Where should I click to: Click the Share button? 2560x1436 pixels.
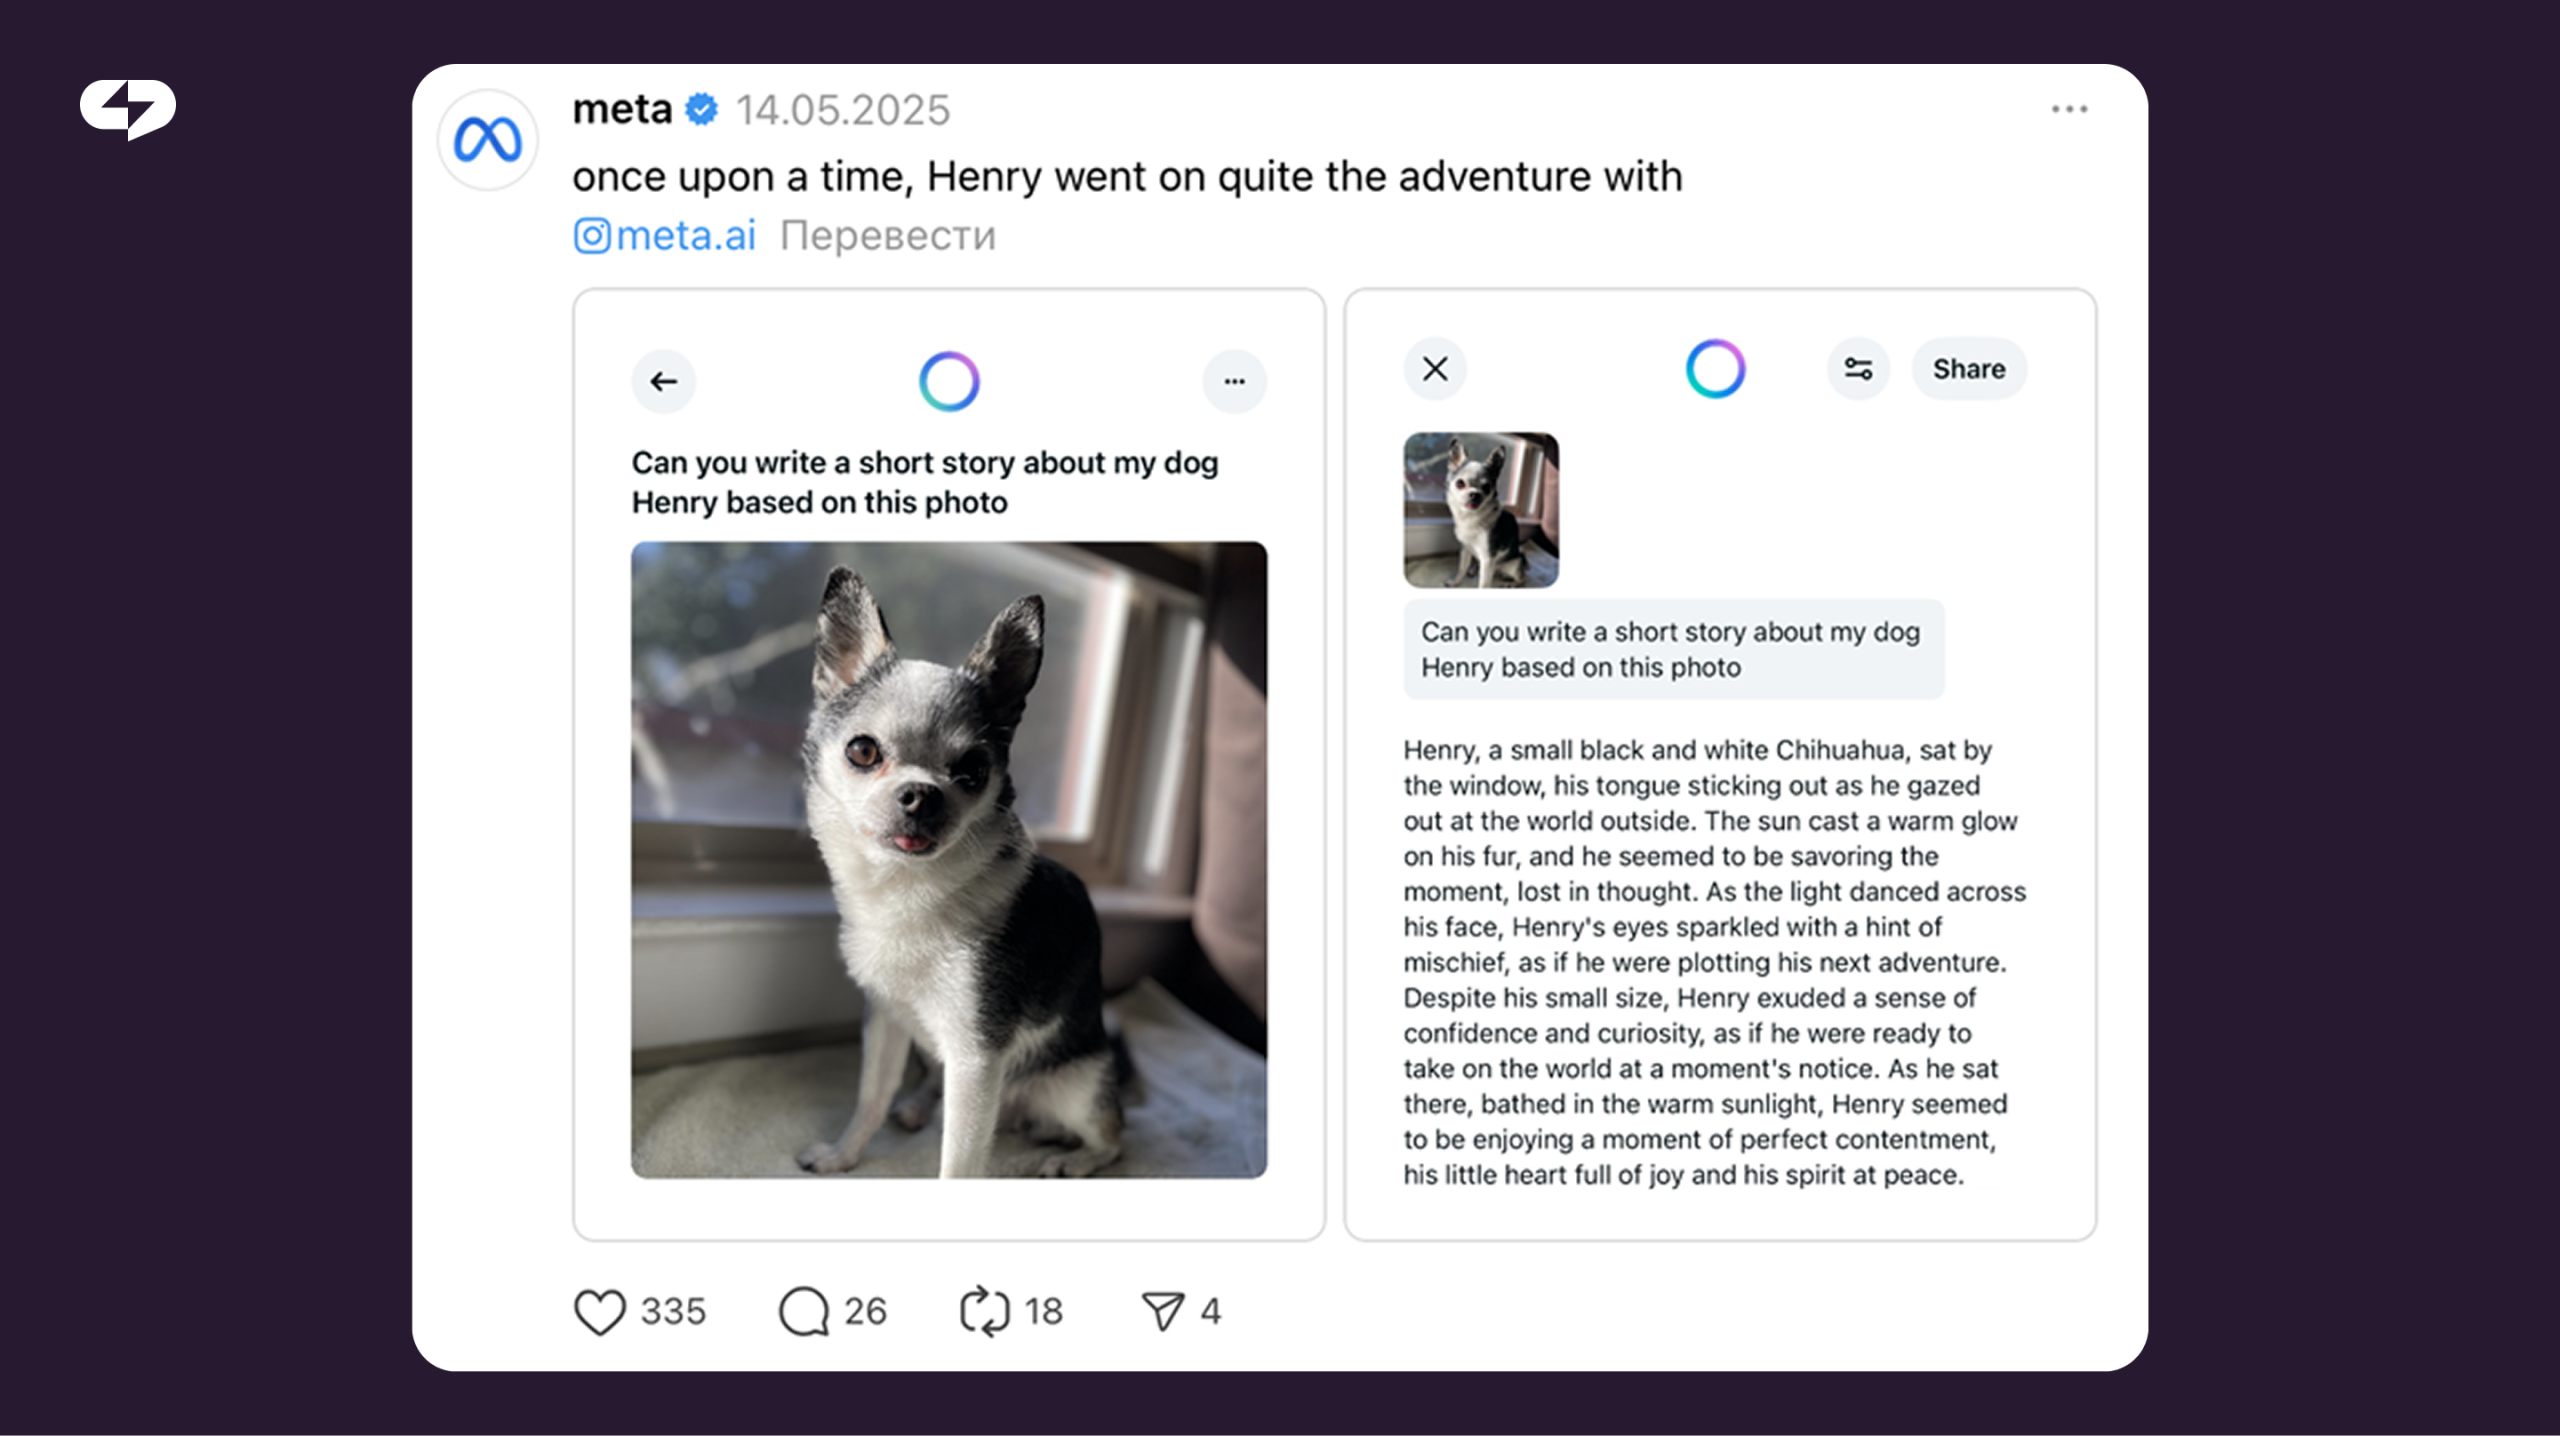[x=1969, y=369]
